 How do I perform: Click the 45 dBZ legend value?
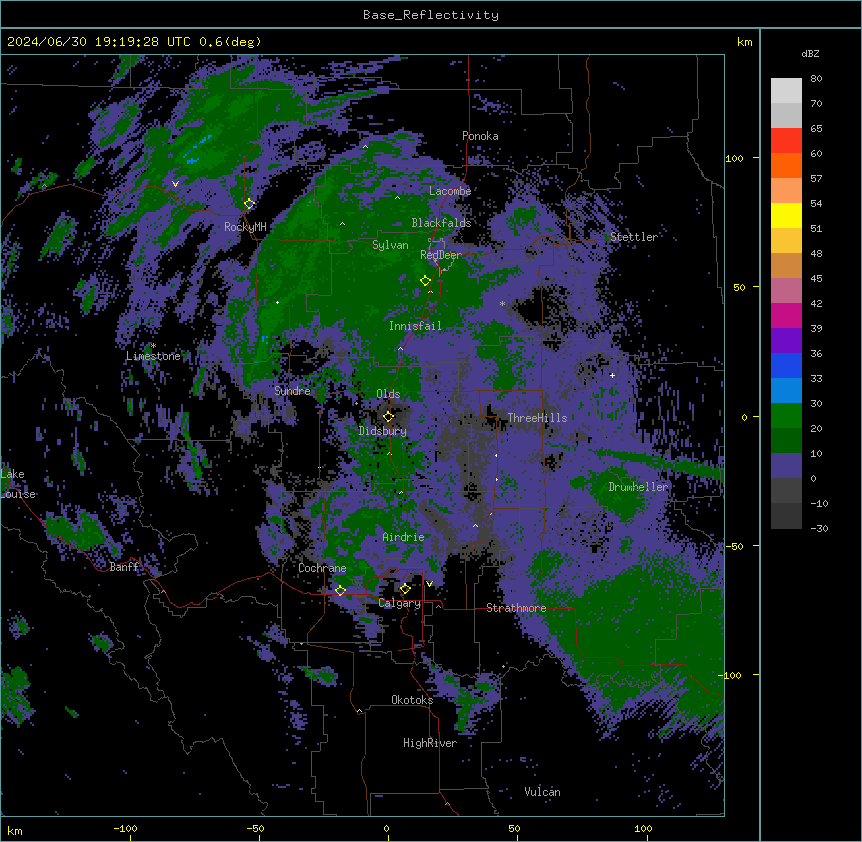pyautogui.click(x=816, y=279)
